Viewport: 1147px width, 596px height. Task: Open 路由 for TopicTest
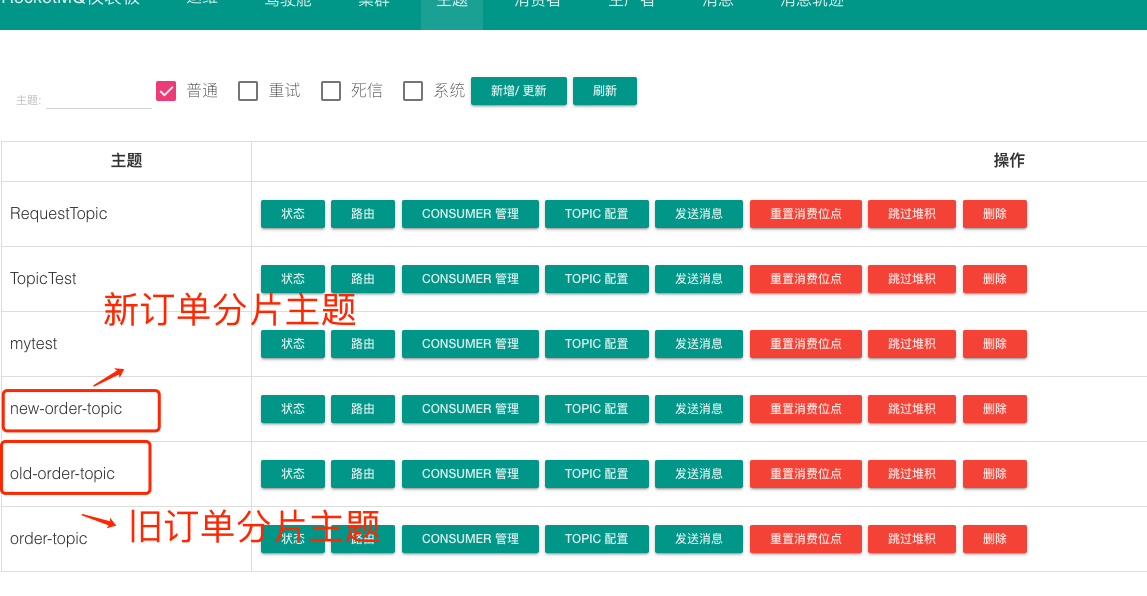[363, 279]
